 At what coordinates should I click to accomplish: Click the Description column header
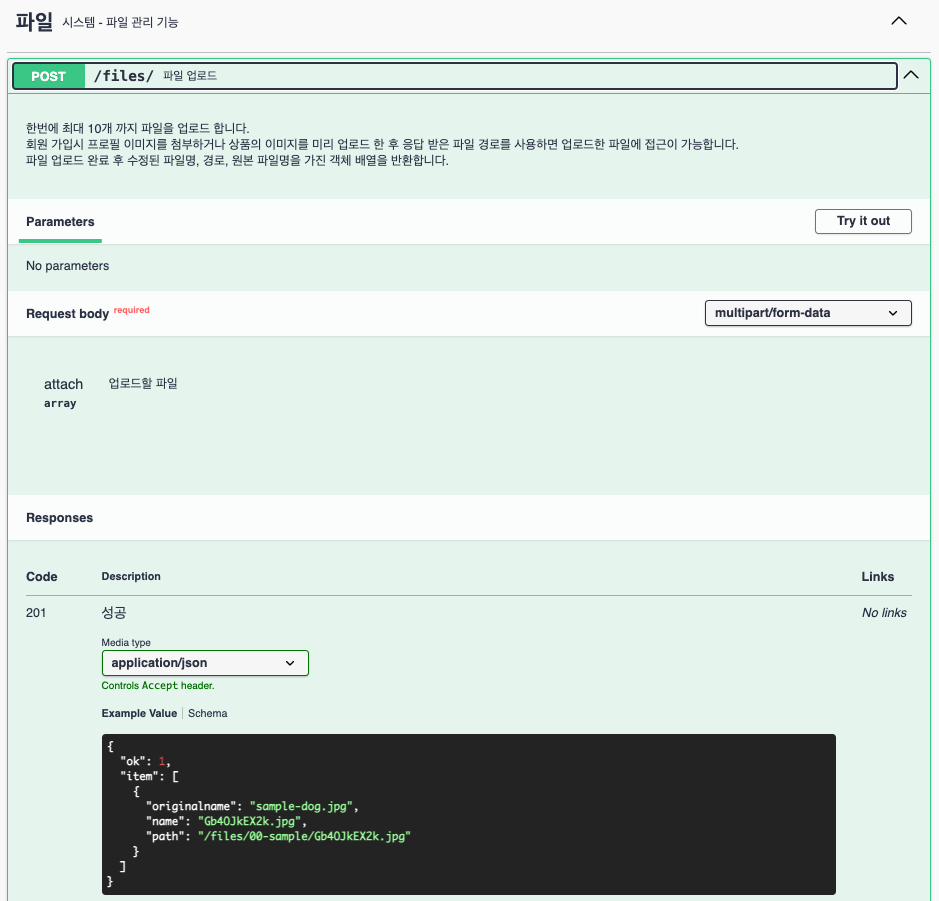pos(131,577)
